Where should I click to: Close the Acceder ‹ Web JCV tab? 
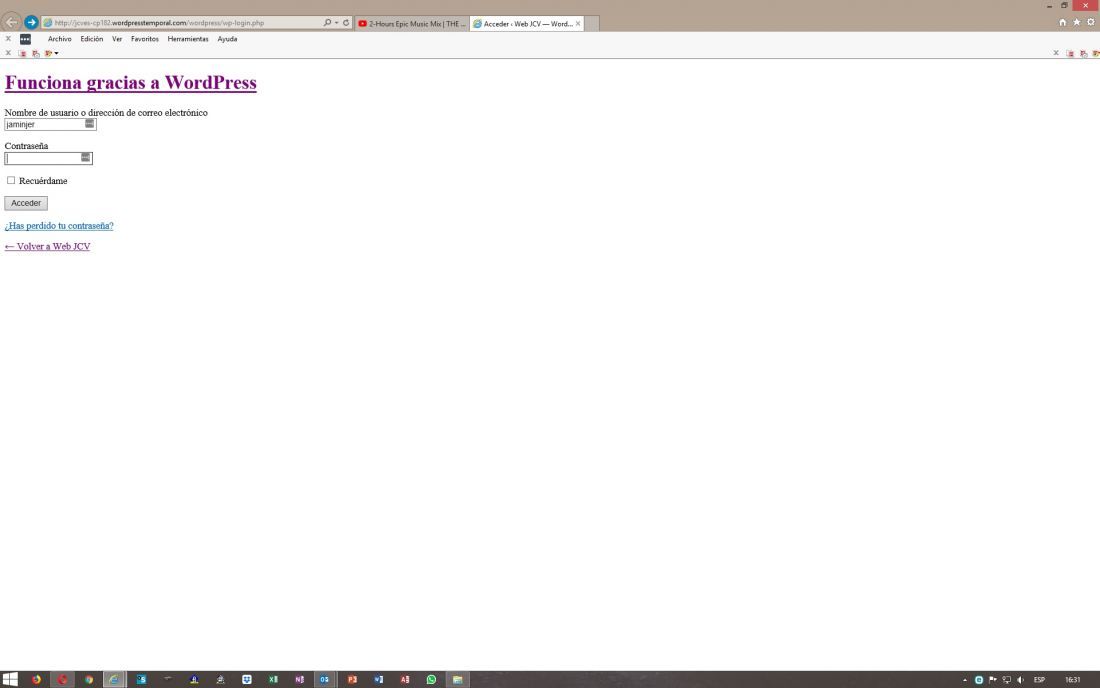coord(578,24)
